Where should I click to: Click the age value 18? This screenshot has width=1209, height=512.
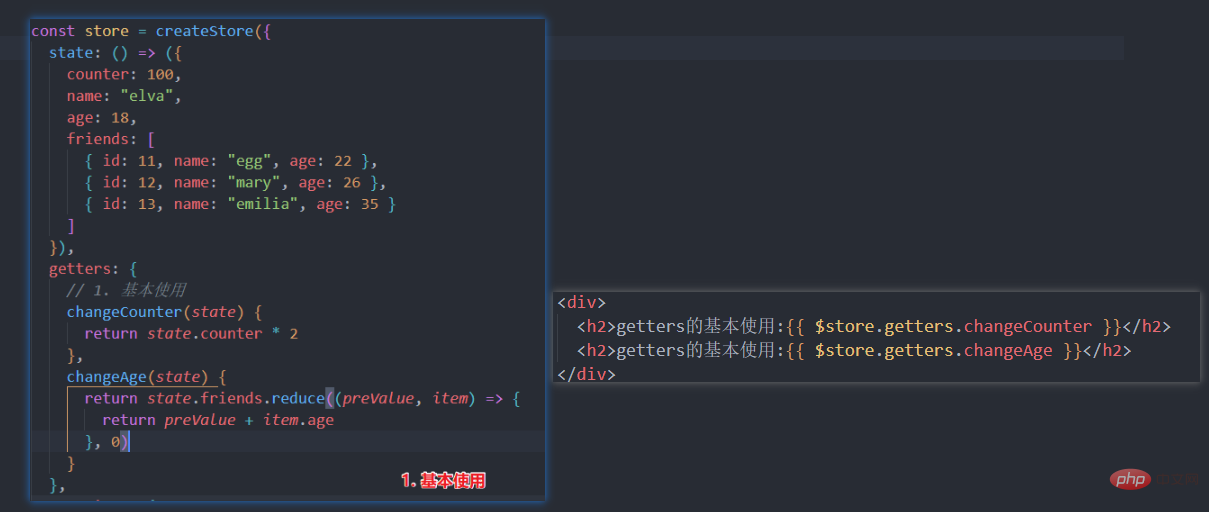point(118,118)
